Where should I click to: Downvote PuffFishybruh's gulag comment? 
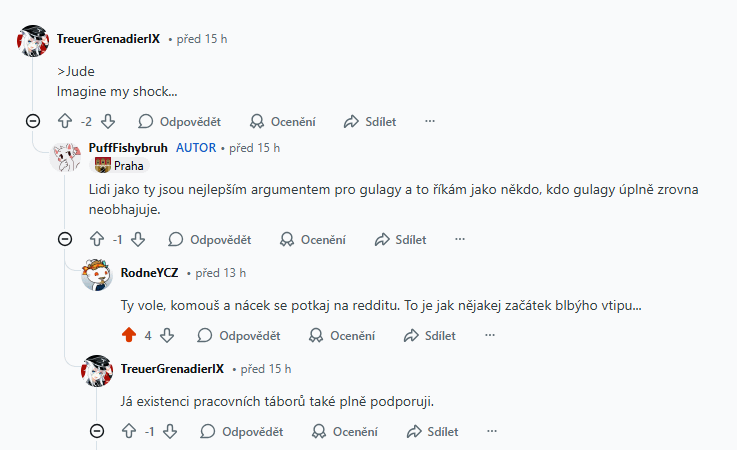(x=139, y=239)
